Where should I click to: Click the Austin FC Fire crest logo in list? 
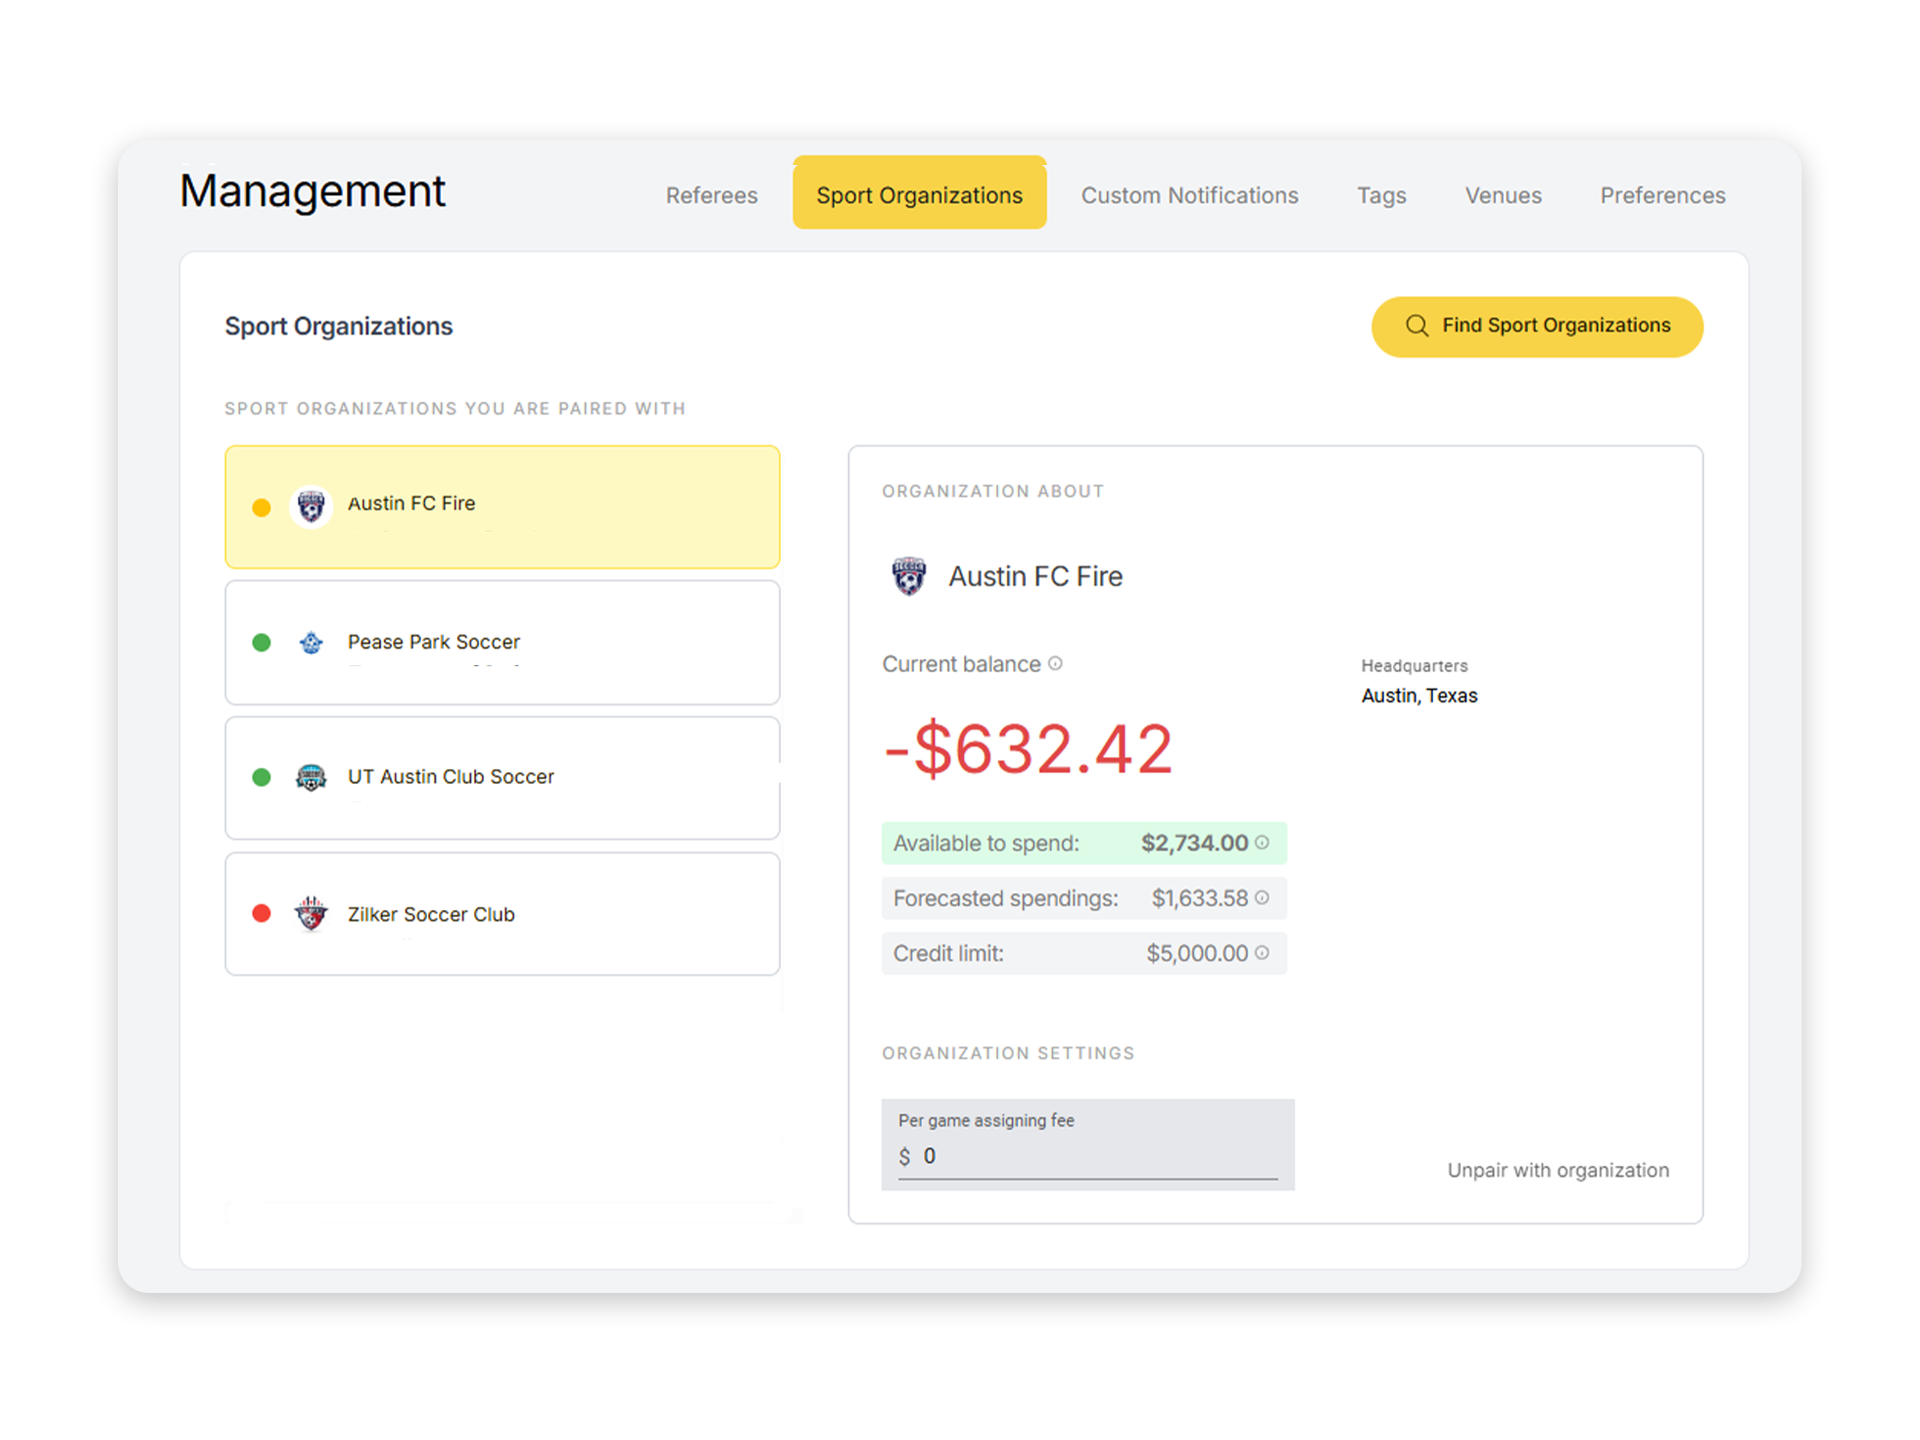point(311,506)
